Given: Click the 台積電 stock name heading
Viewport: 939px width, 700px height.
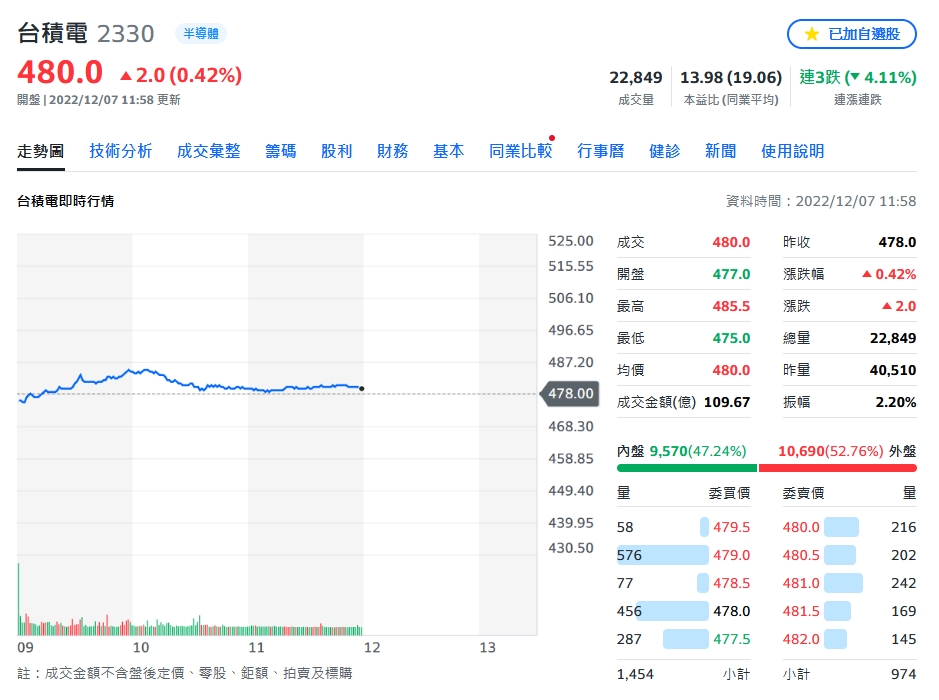Looking at the screenshot, I should [53, 34].
